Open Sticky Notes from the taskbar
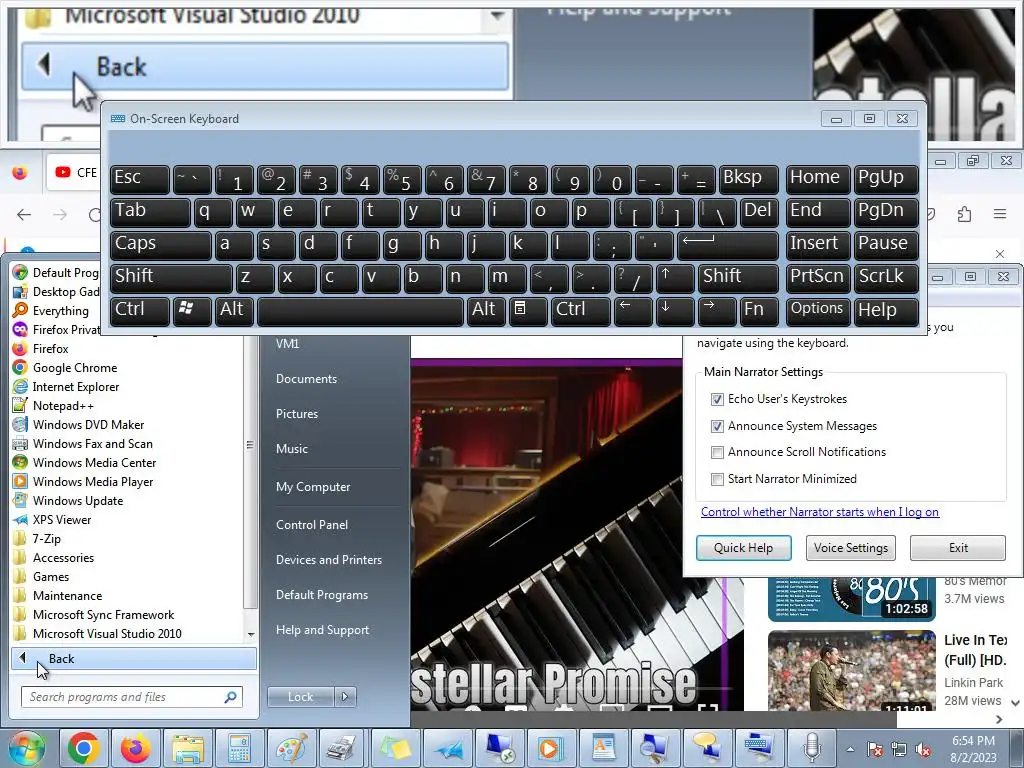 pyautogui.click(x=396, y=748)
